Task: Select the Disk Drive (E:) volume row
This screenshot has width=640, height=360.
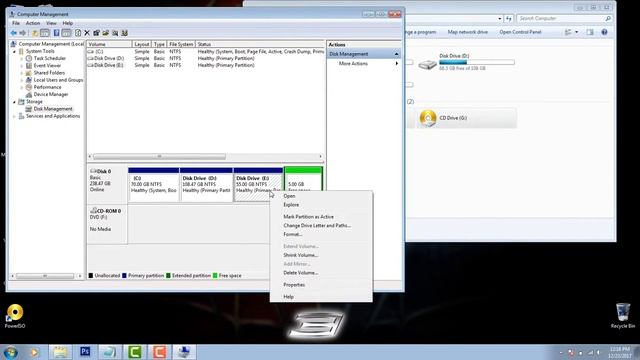Action: point(206,65)
